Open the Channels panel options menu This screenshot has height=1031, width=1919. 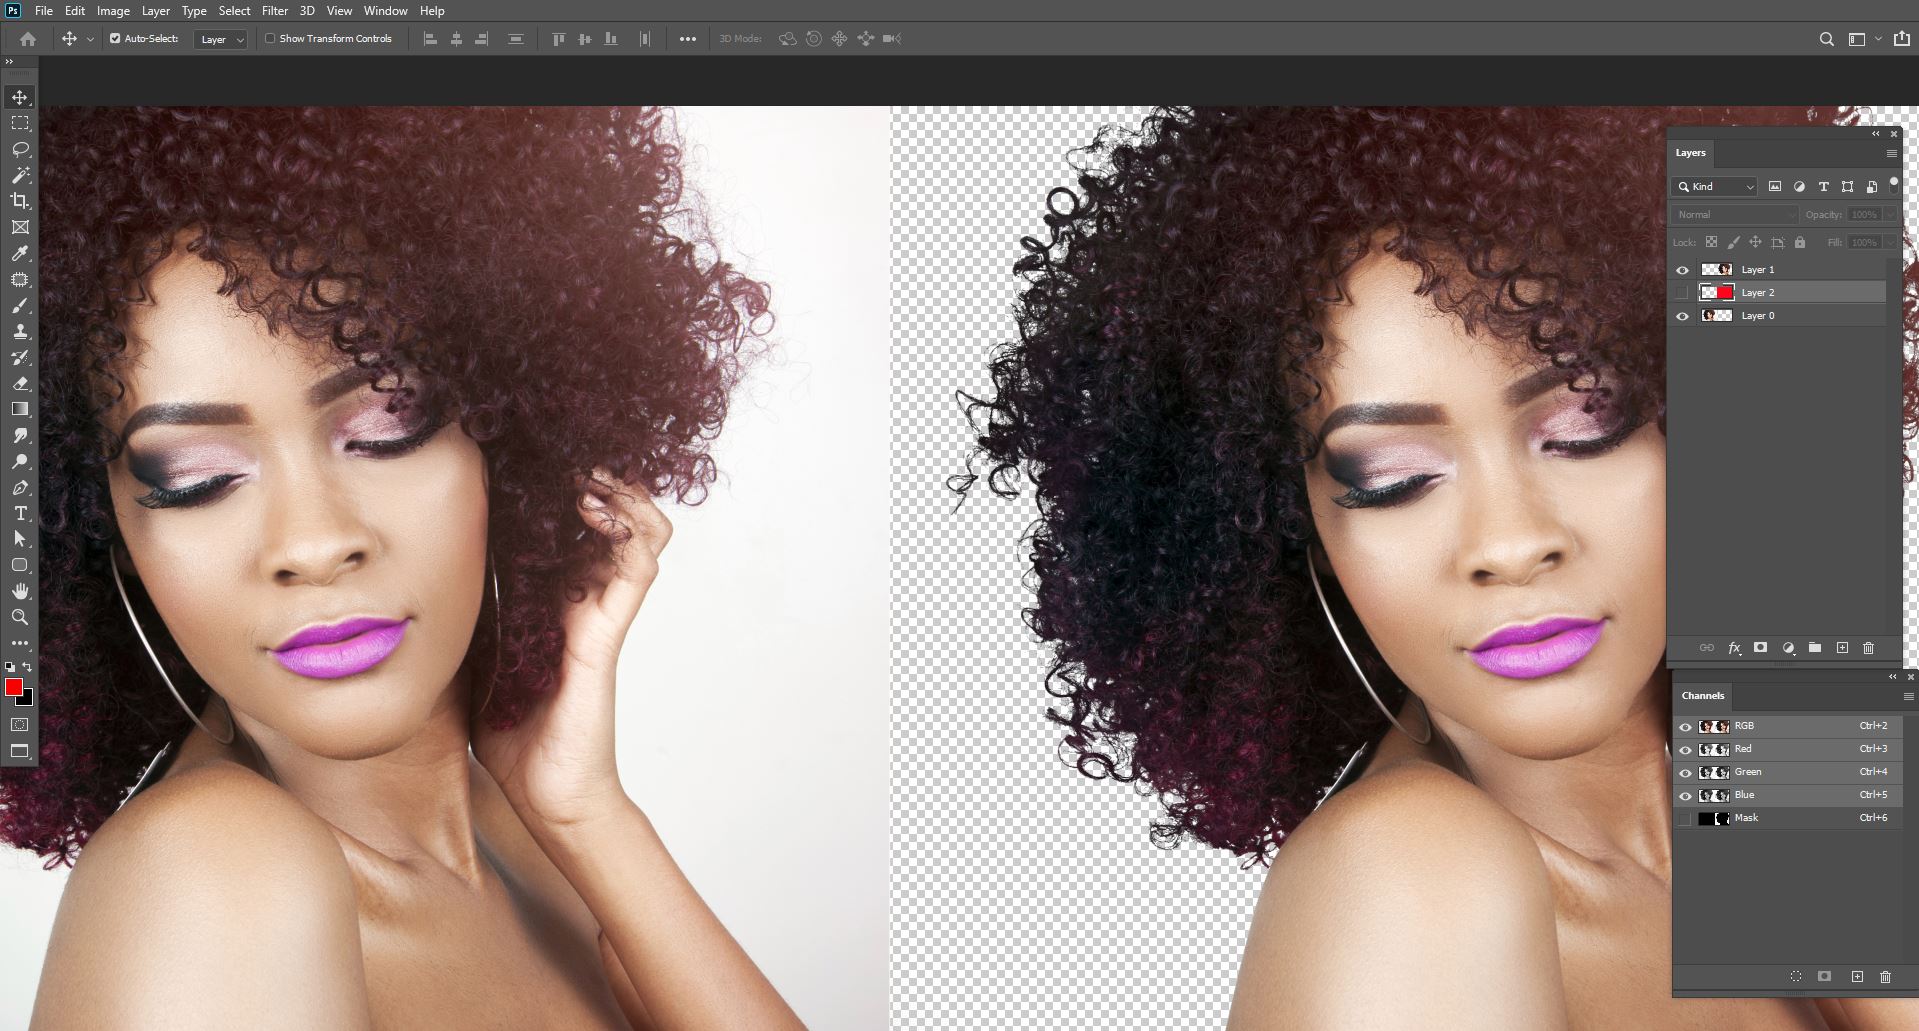point(1908,697)
